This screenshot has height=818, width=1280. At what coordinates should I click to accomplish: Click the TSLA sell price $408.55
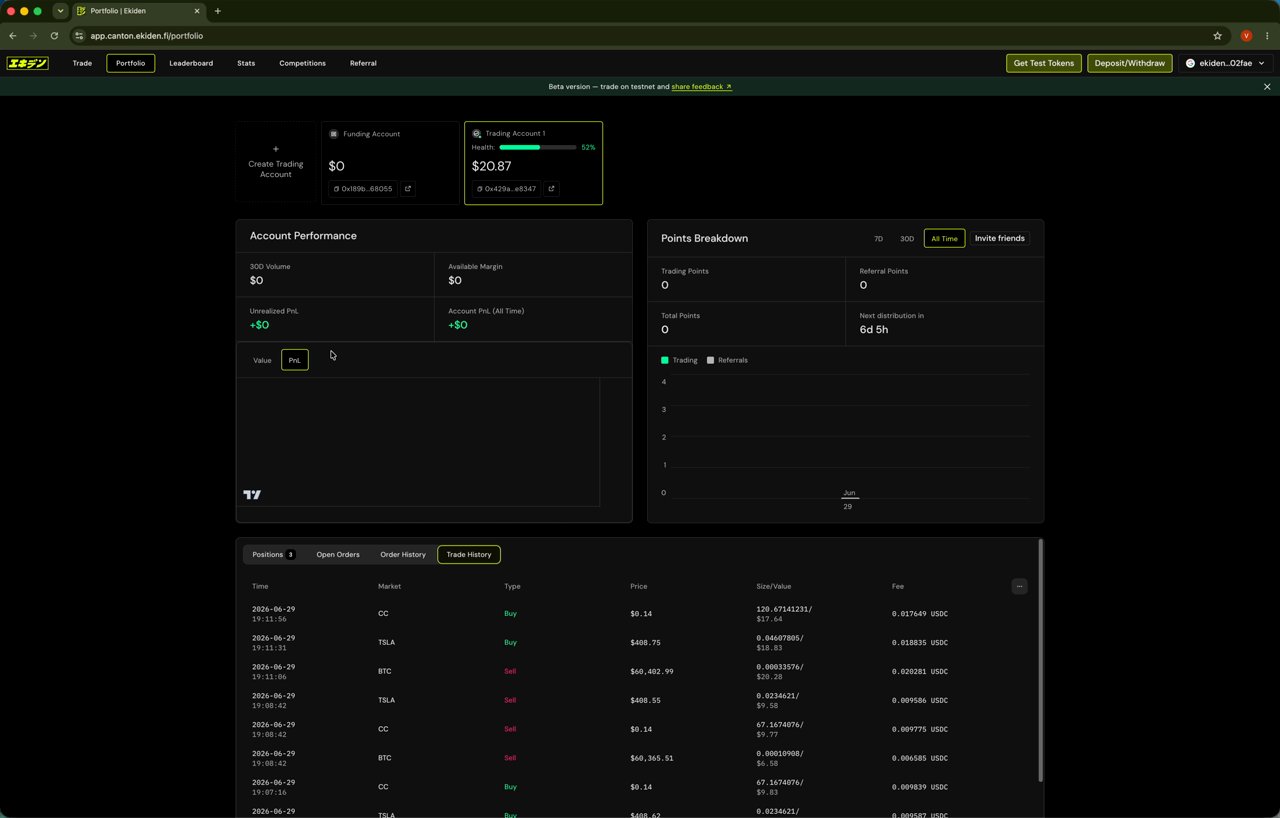[645, 701]
